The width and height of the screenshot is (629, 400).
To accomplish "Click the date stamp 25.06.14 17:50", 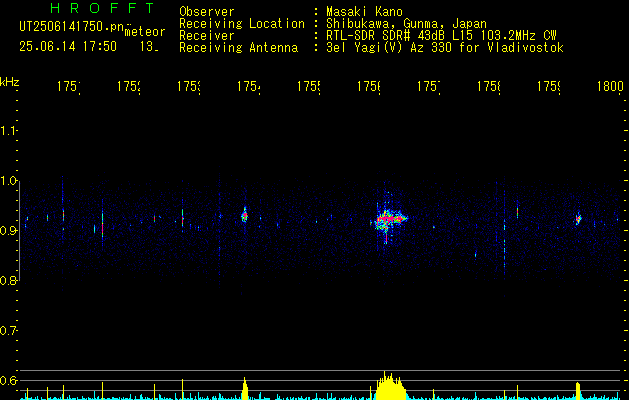I will pyautogui.click(x=68, y=47).
